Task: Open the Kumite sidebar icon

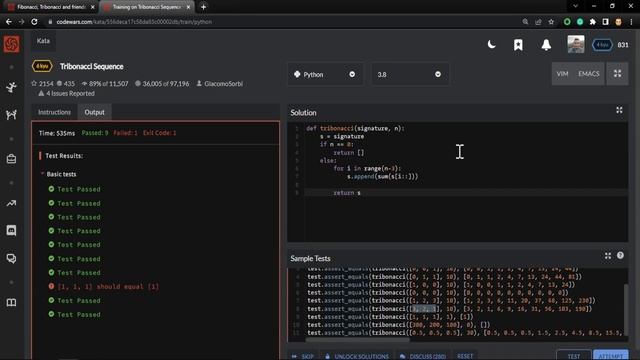Action: [11, 114]
